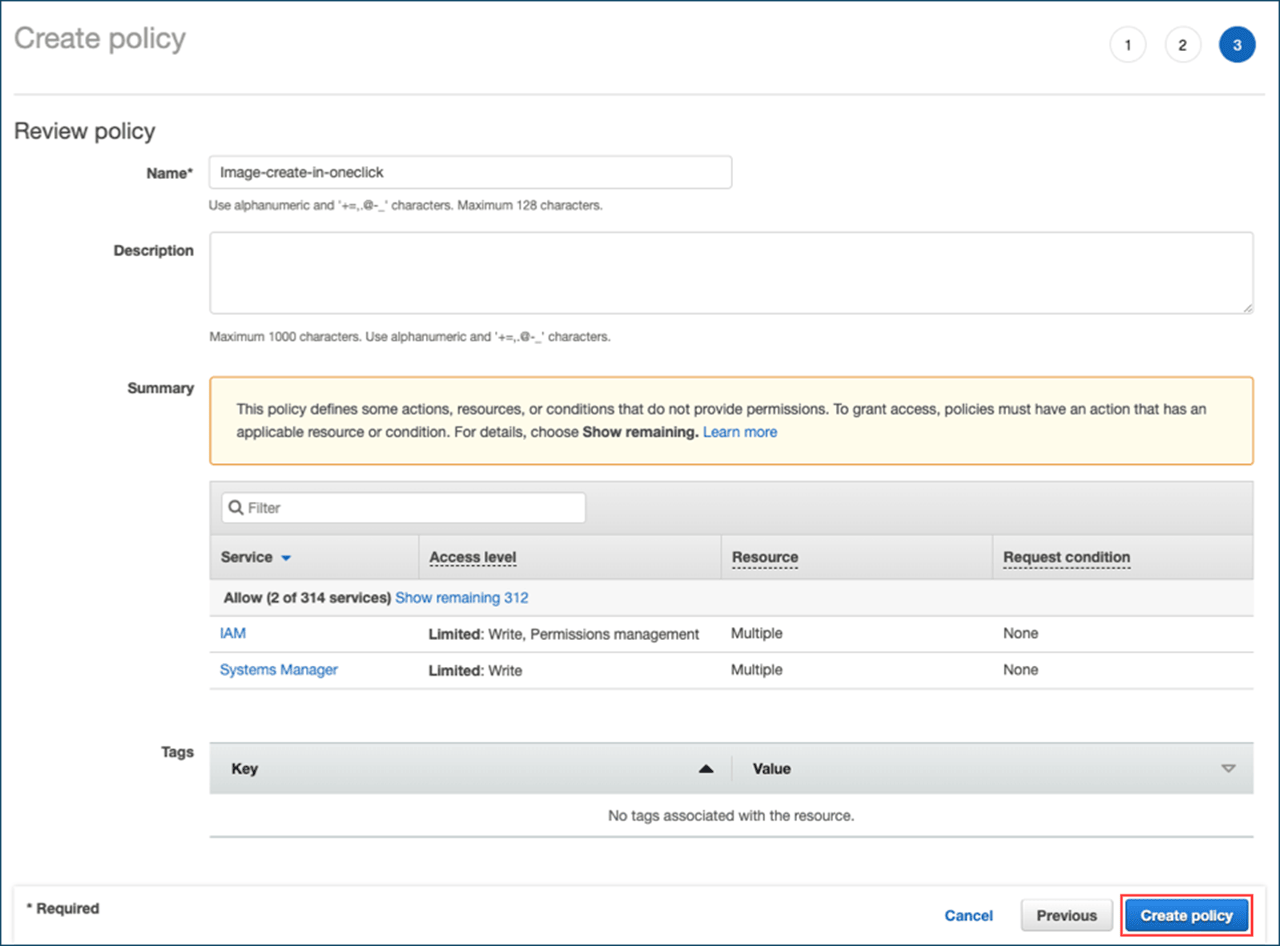
Task: Go to step 2 indicator
Action: (x=1182, y=45)
